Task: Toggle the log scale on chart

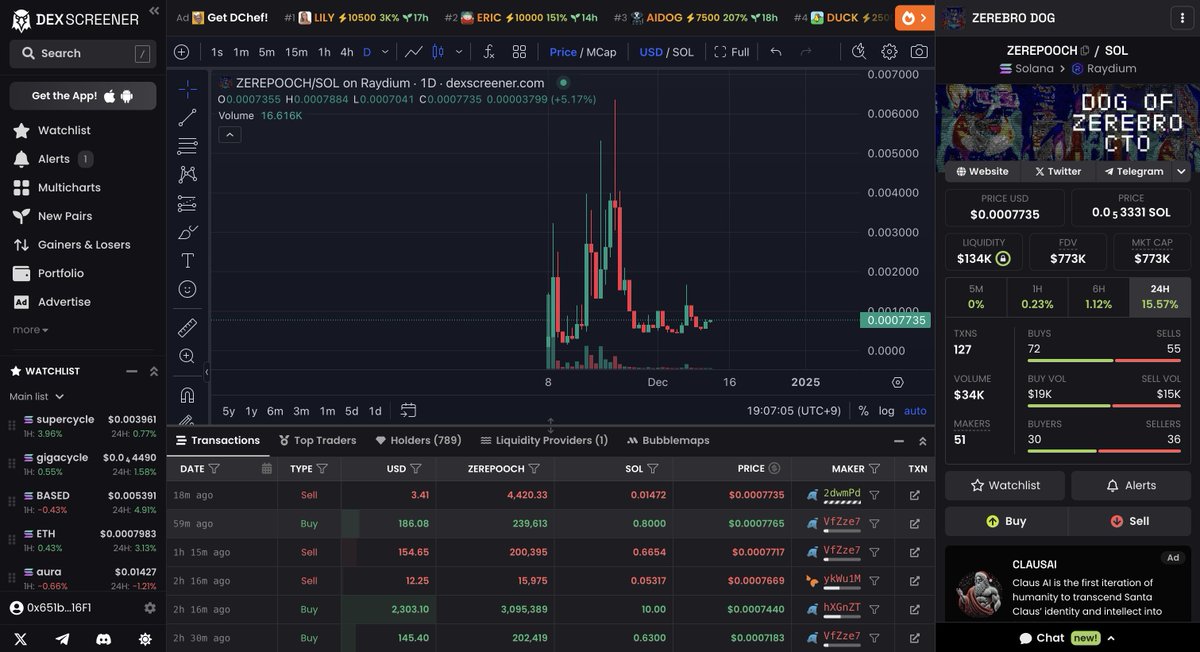Action: click(x=887, y=411)
